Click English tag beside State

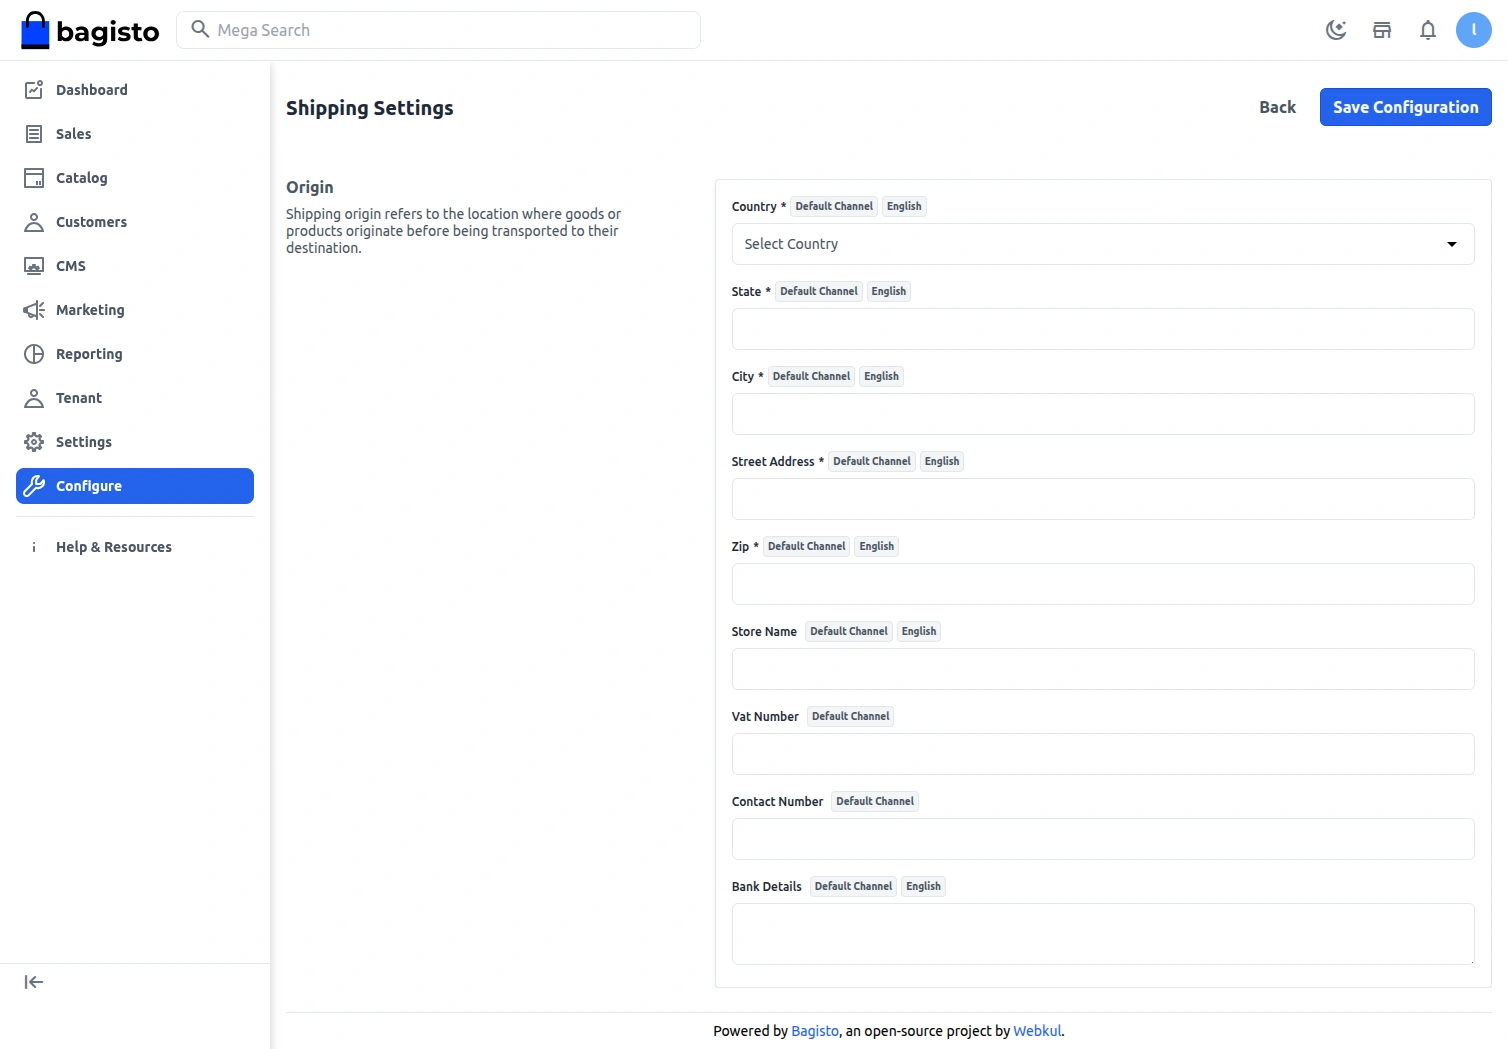coord(888,291)
